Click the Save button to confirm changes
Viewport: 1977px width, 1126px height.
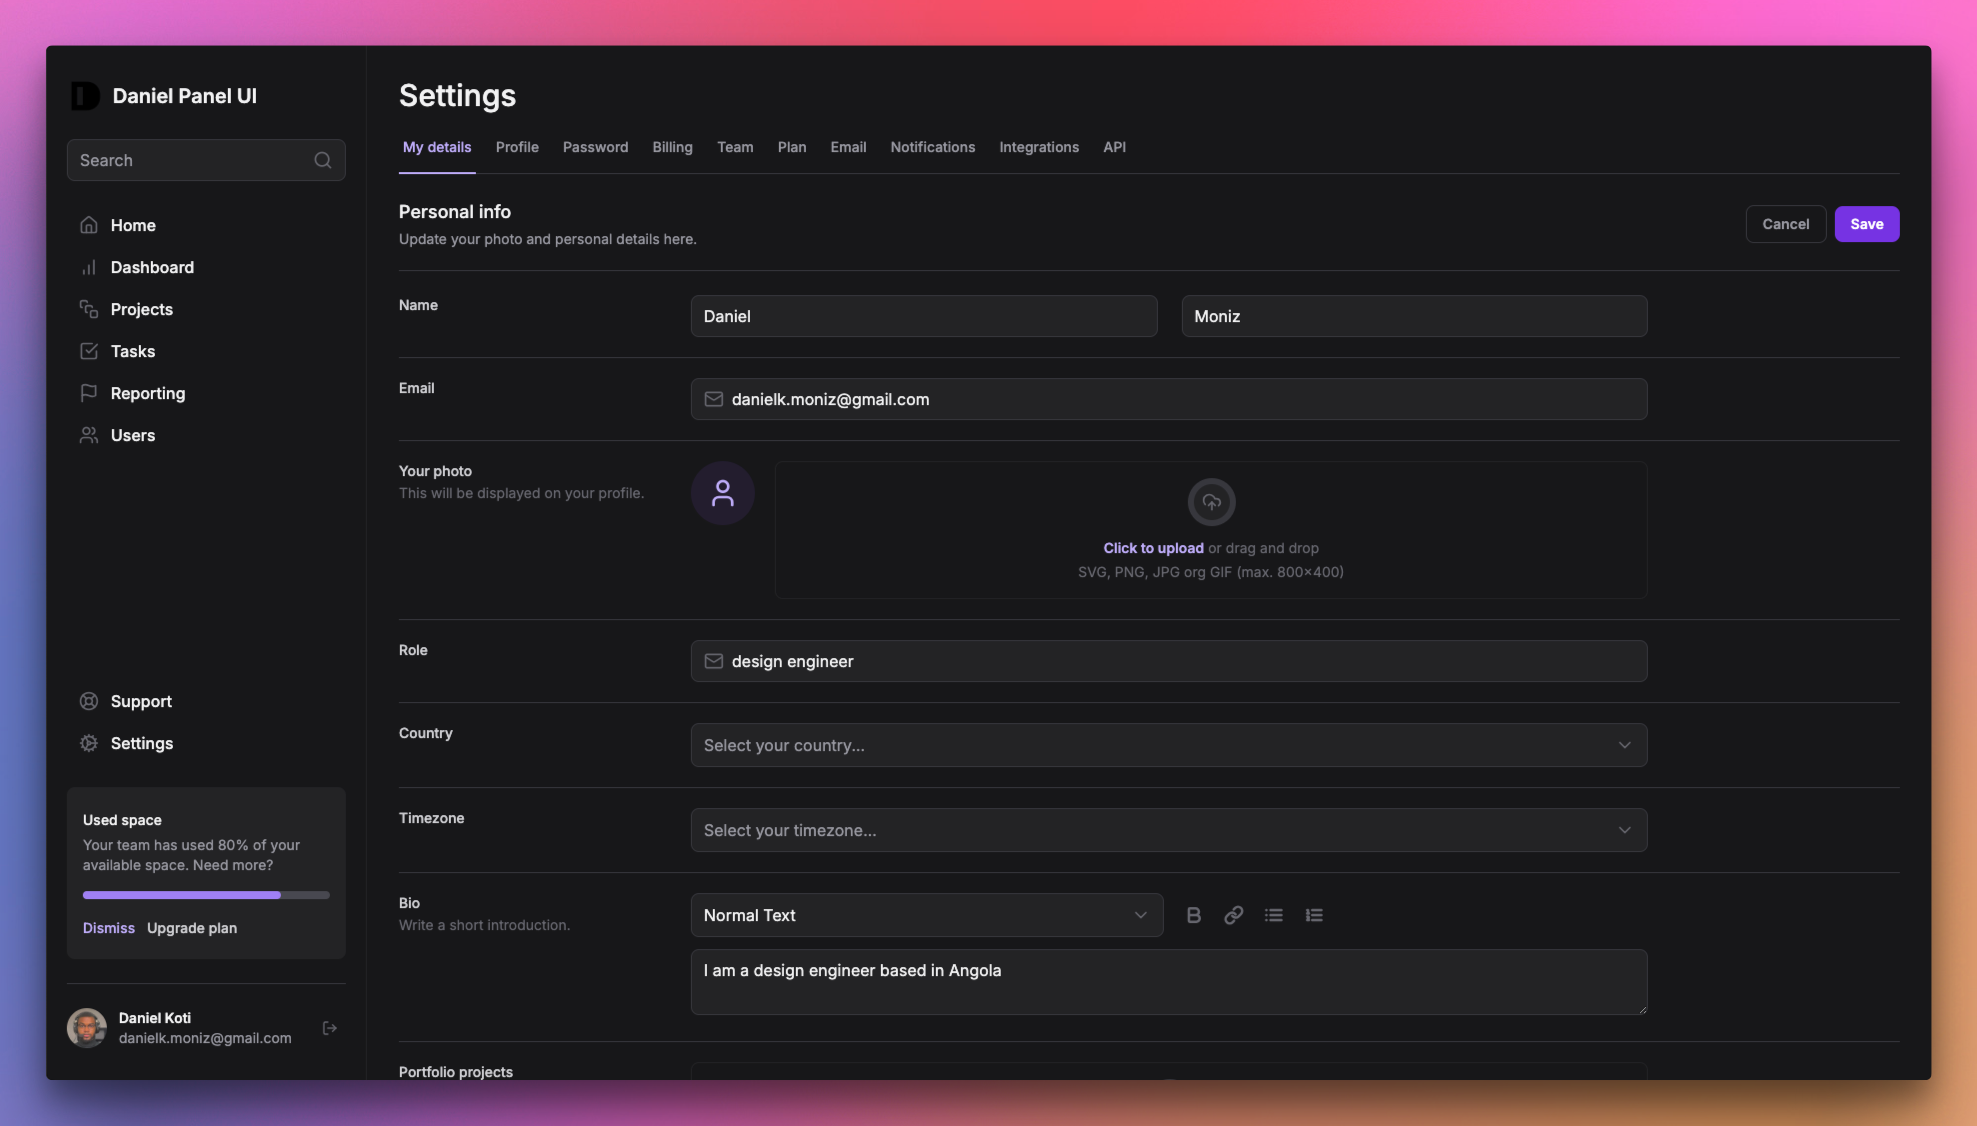1866,223
